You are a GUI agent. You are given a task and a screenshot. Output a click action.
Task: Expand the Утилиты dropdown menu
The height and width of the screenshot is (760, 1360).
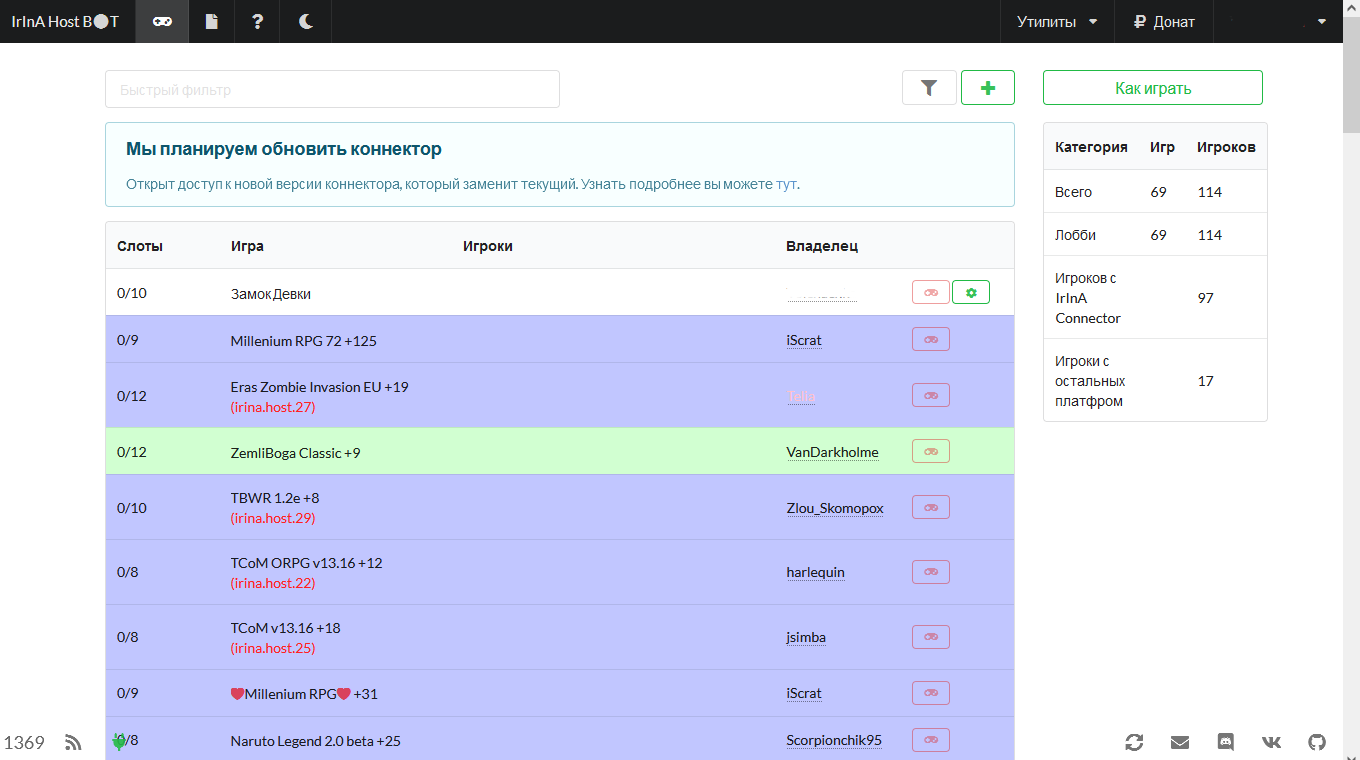1057,21
